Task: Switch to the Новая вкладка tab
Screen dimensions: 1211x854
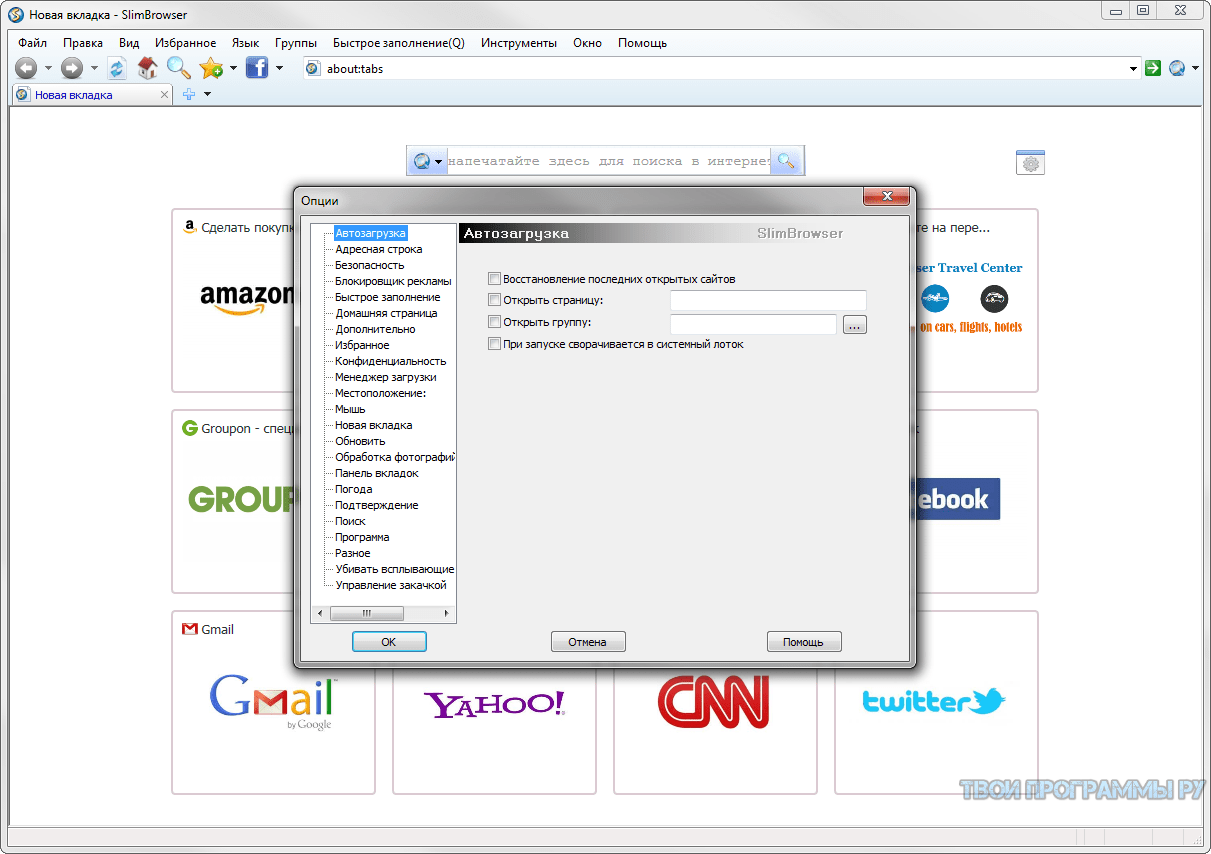Action: pos(93,95)
